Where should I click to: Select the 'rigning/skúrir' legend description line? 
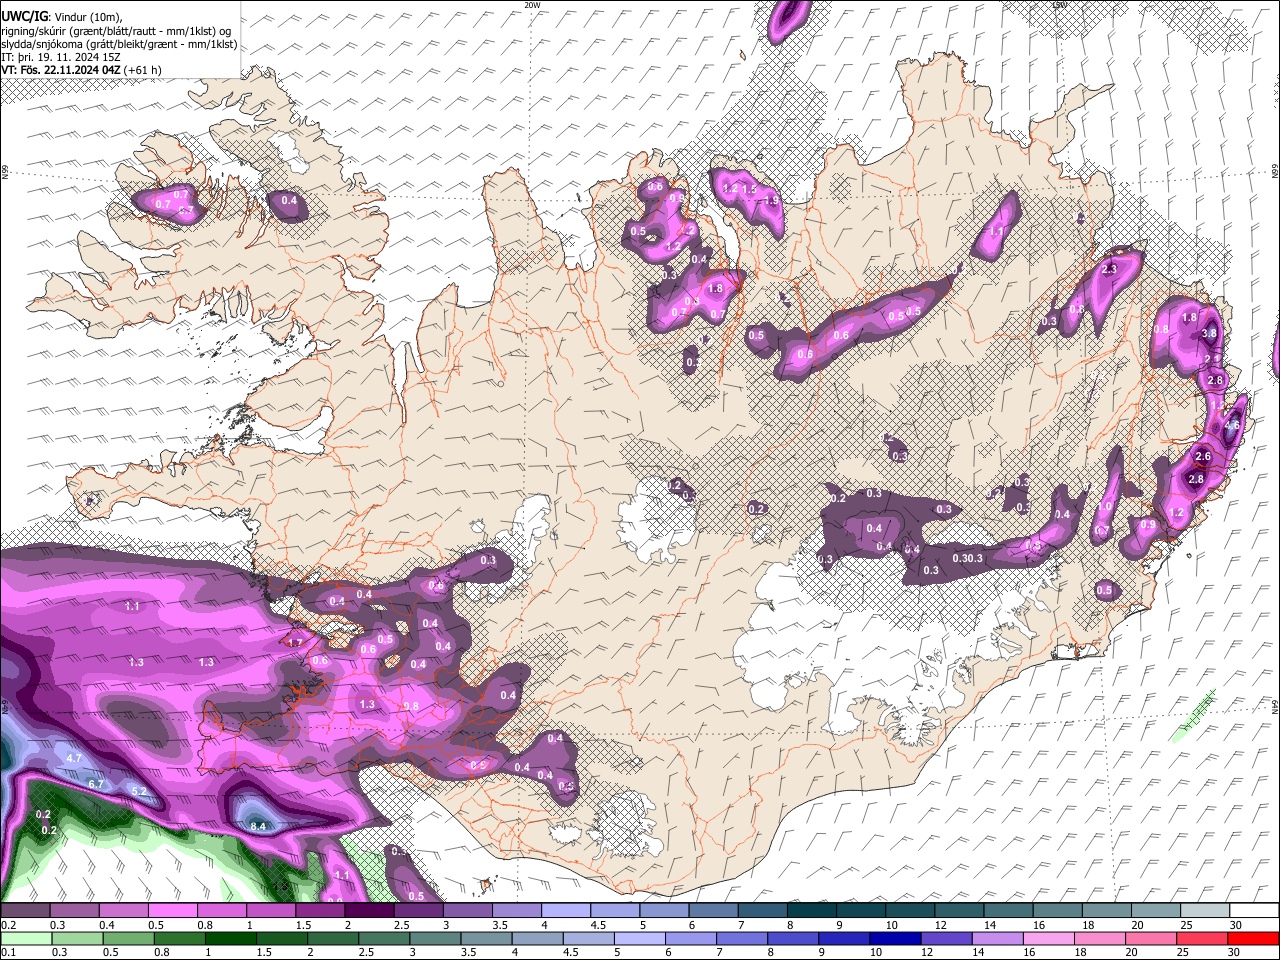(x=116, y=30)
